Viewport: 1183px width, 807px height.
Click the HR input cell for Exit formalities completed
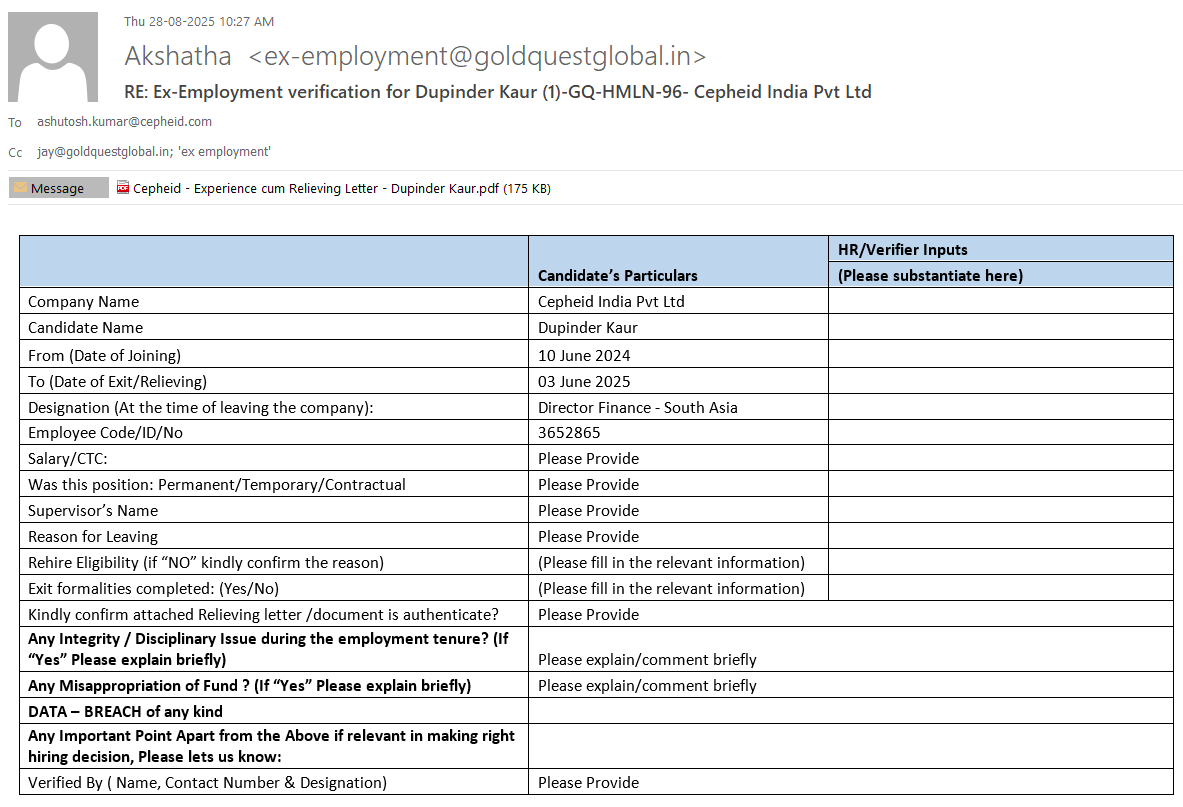[x=1000, y=588]
